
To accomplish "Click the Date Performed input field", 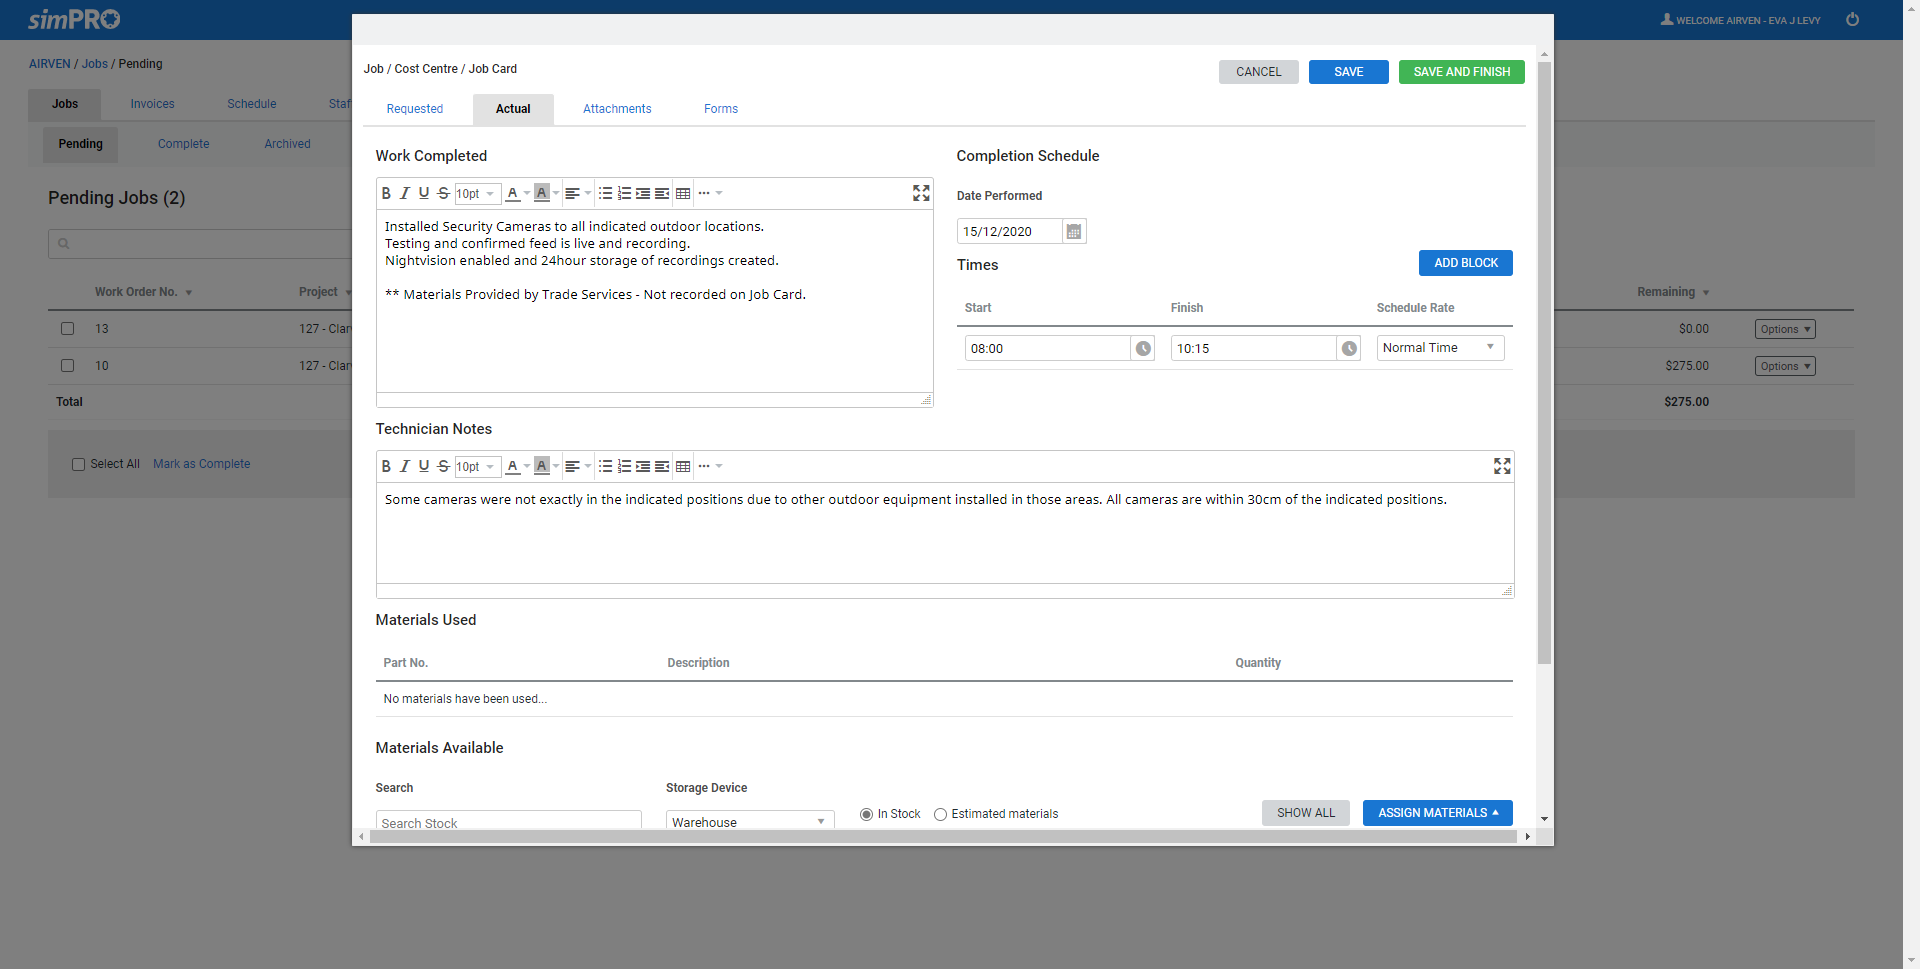I will tap(1010, 232).
